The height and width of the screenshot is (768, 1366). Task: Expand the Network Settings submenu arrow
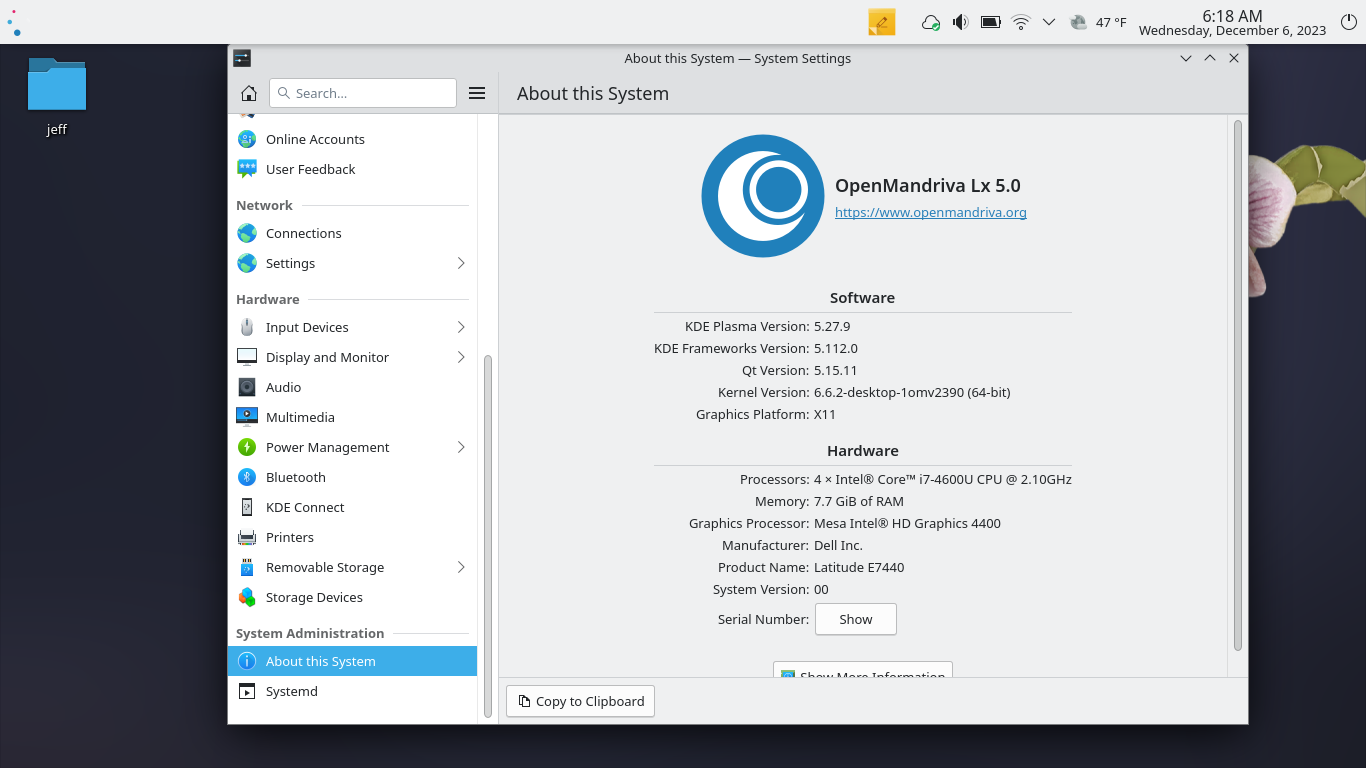pyautogui.click(x=461, y=263)
